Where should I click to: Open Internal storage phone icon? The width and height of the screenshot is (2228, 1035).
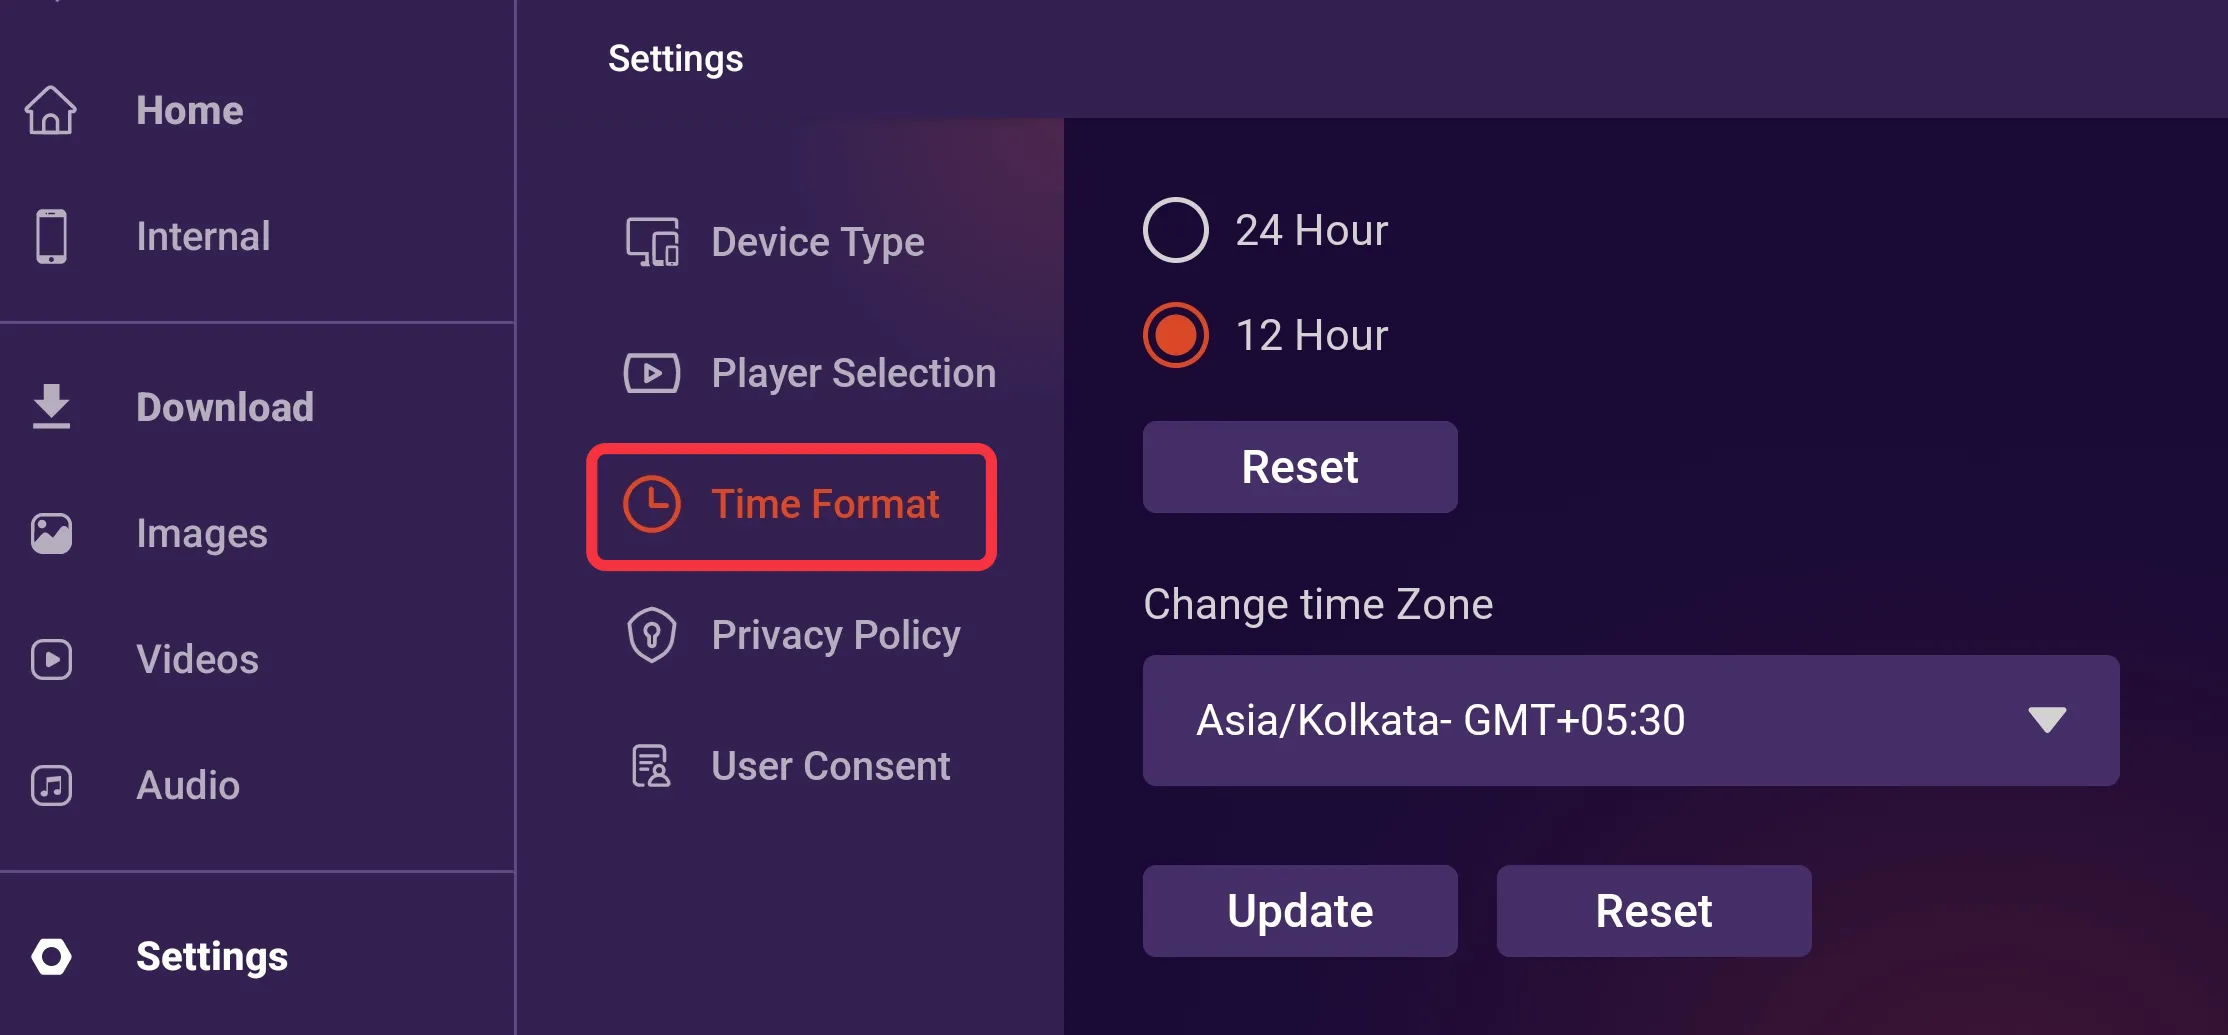[x=51, y=236]
